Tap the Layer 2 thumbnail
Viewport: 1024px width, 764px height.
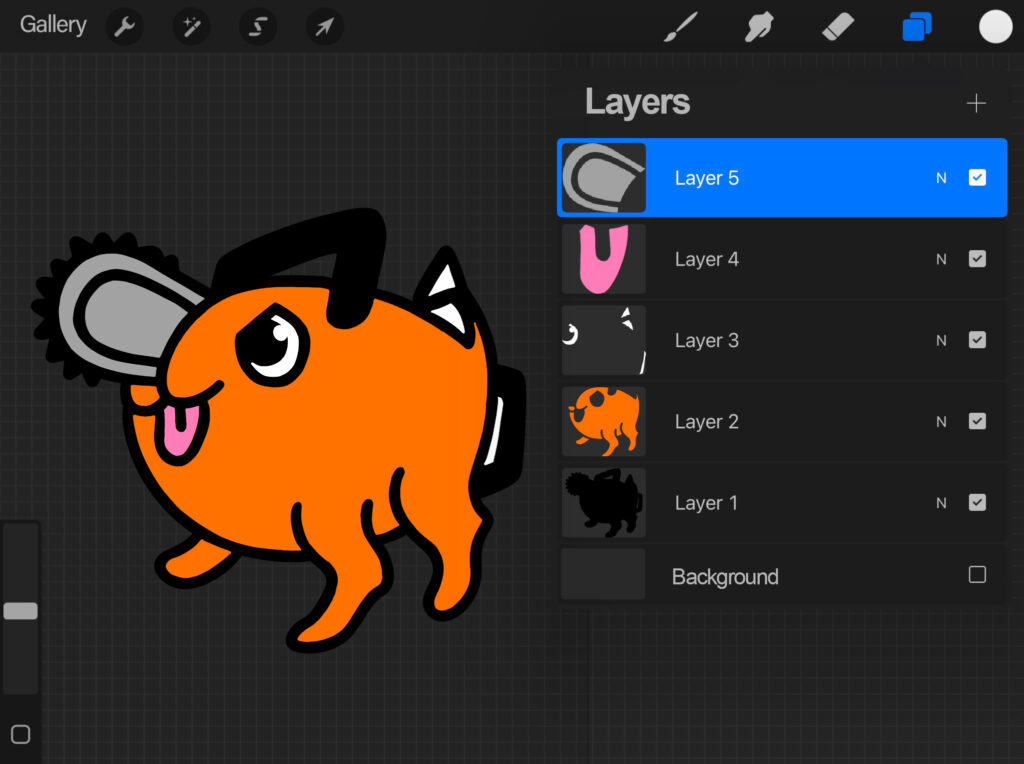pyautogui.click(x=603, y=421)
